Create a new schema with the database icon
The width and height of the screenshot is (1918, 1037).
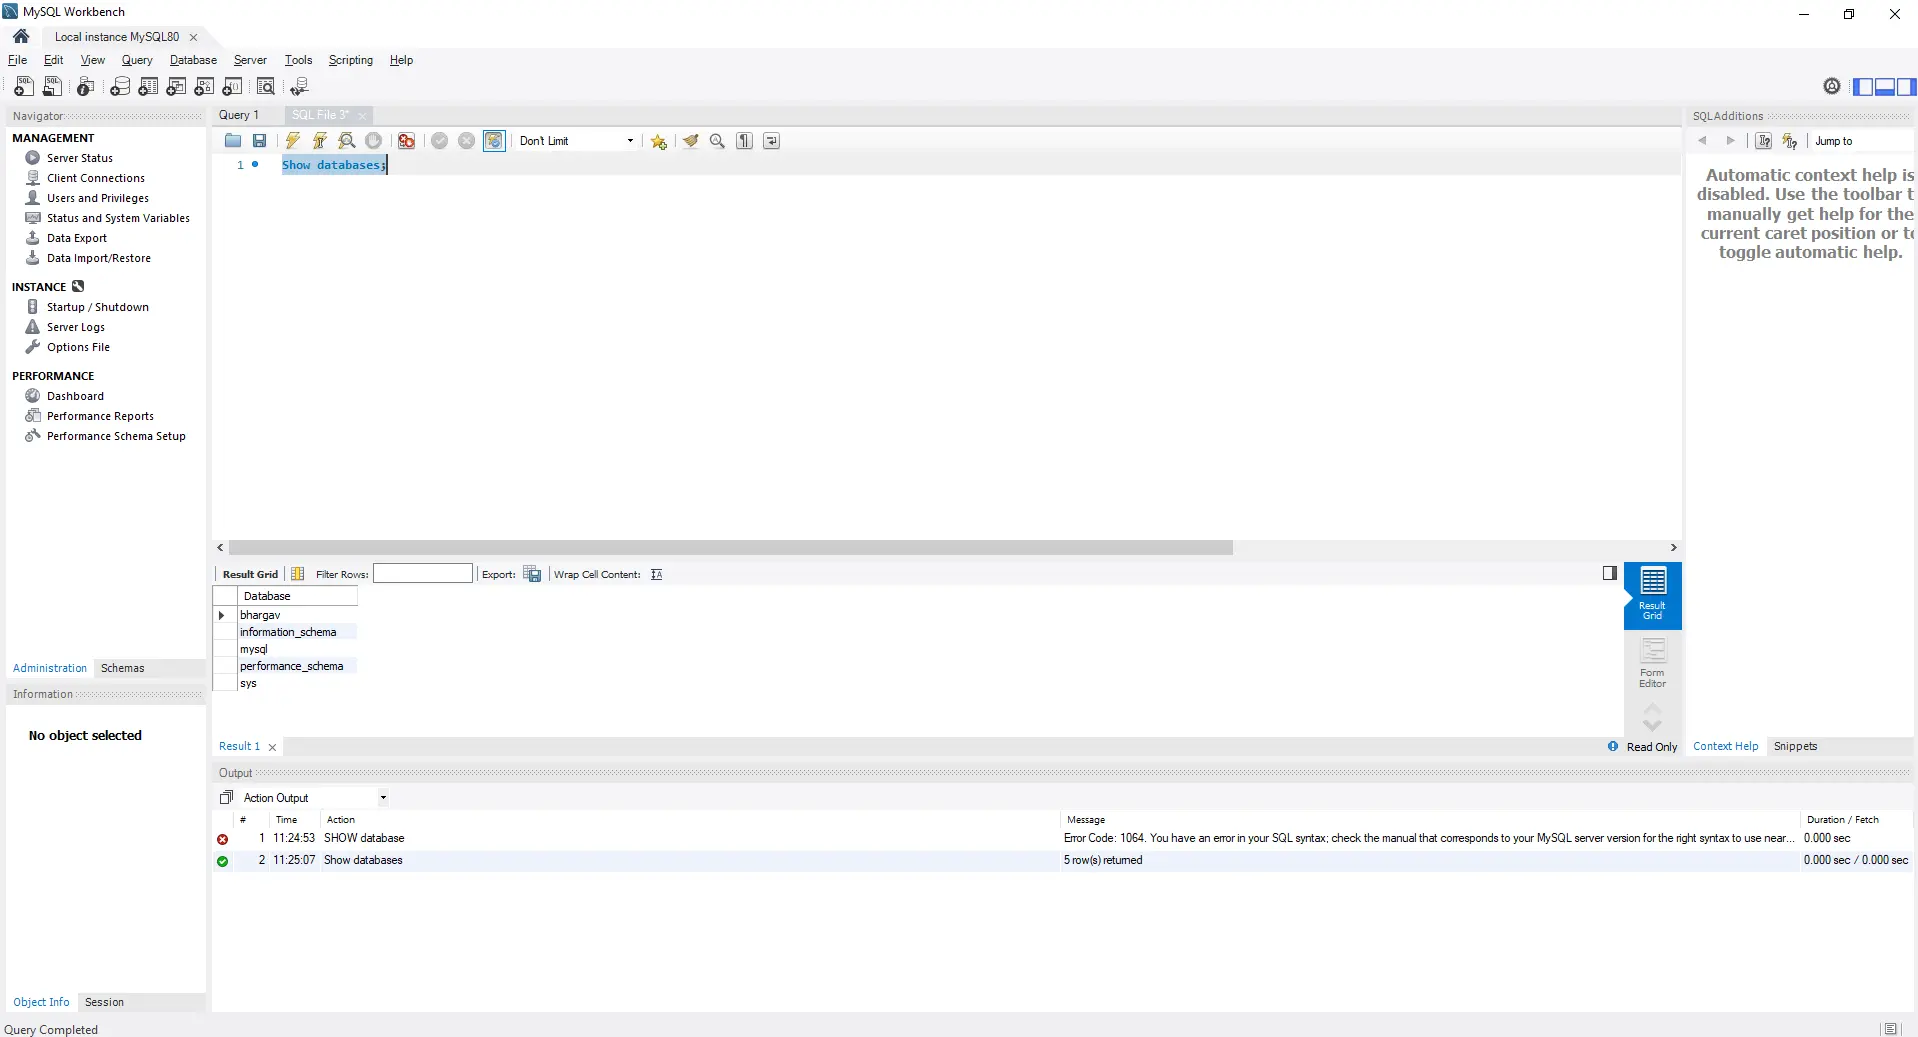(119, 87)
